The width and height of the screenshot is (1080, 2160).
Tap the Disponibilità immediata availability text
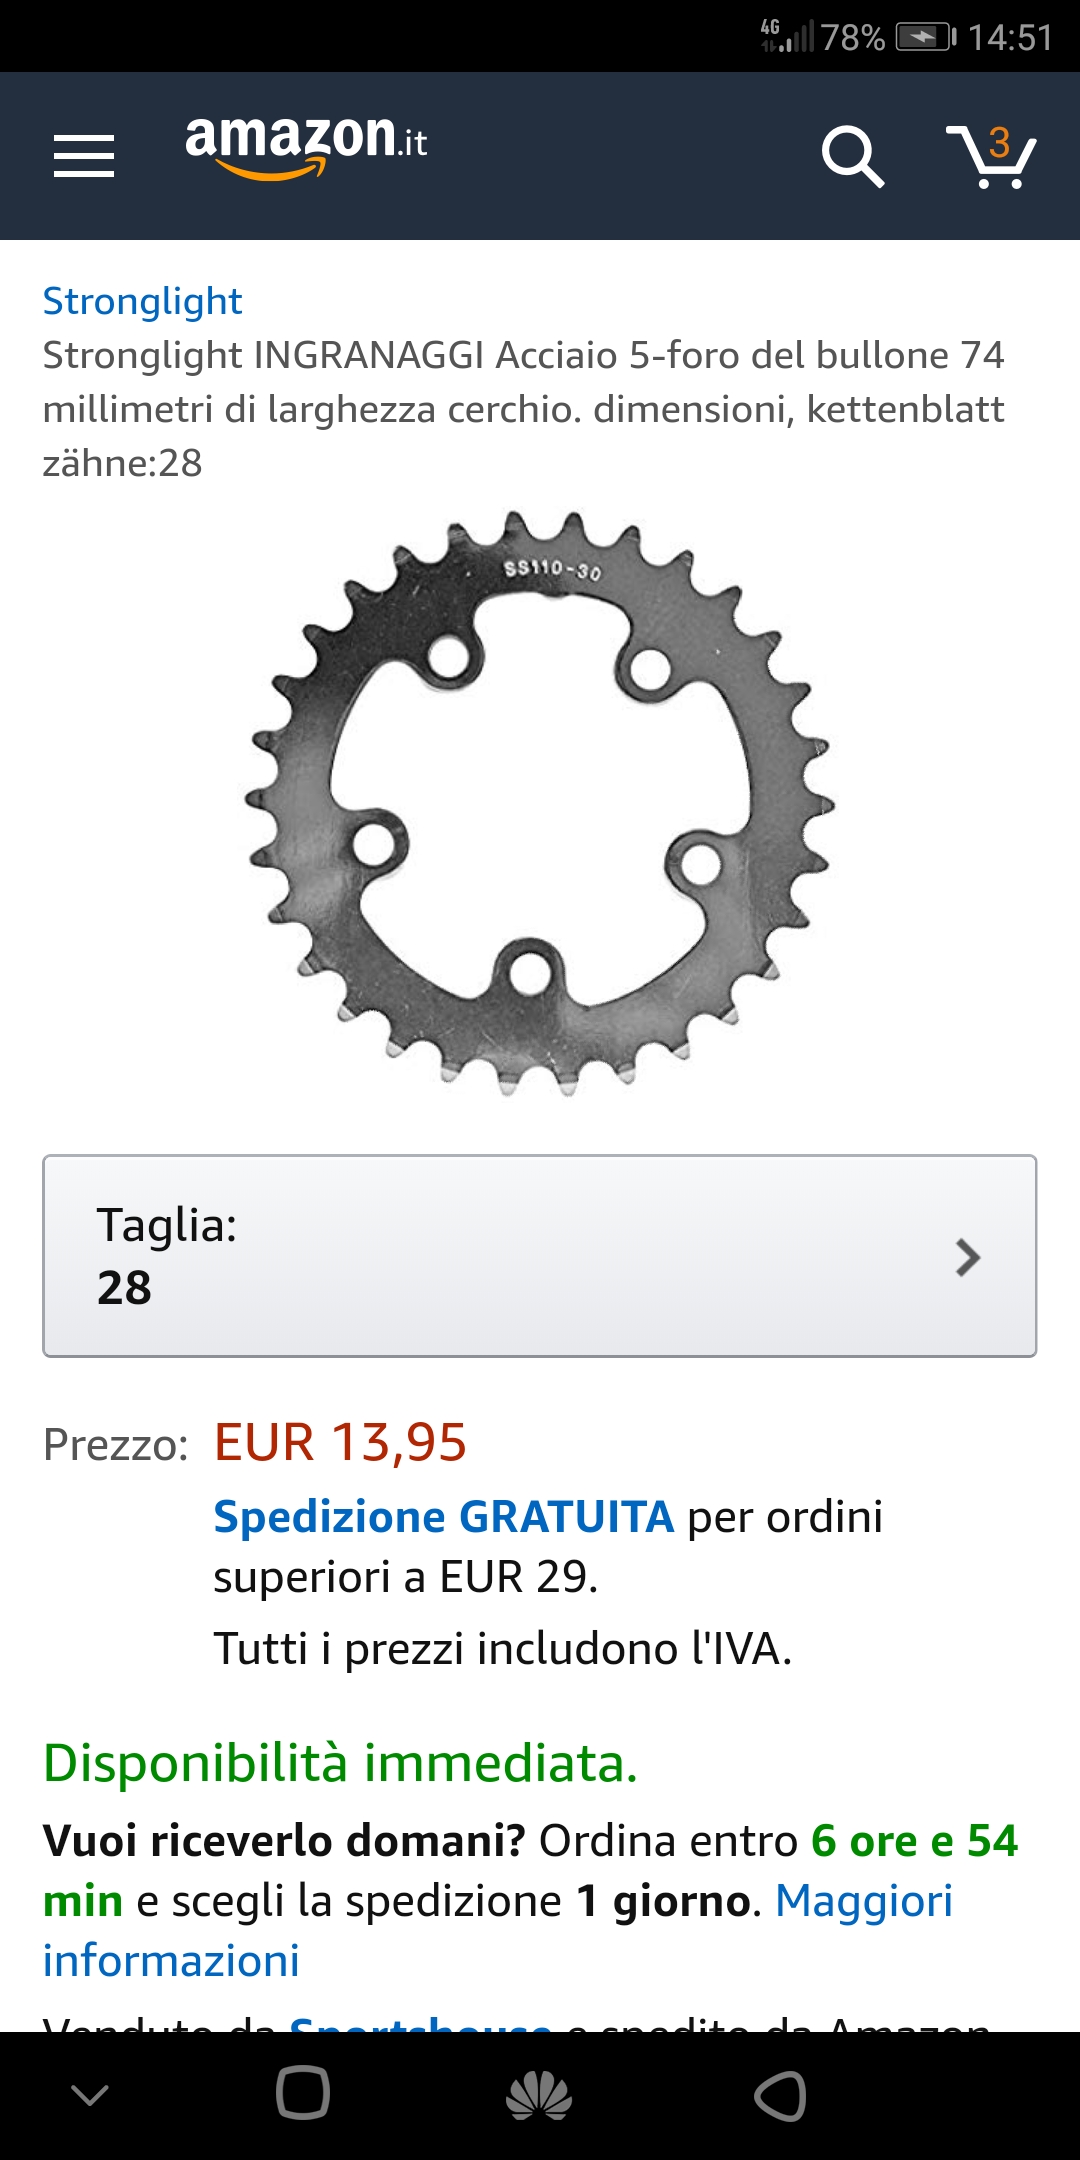click(340, 1762)
